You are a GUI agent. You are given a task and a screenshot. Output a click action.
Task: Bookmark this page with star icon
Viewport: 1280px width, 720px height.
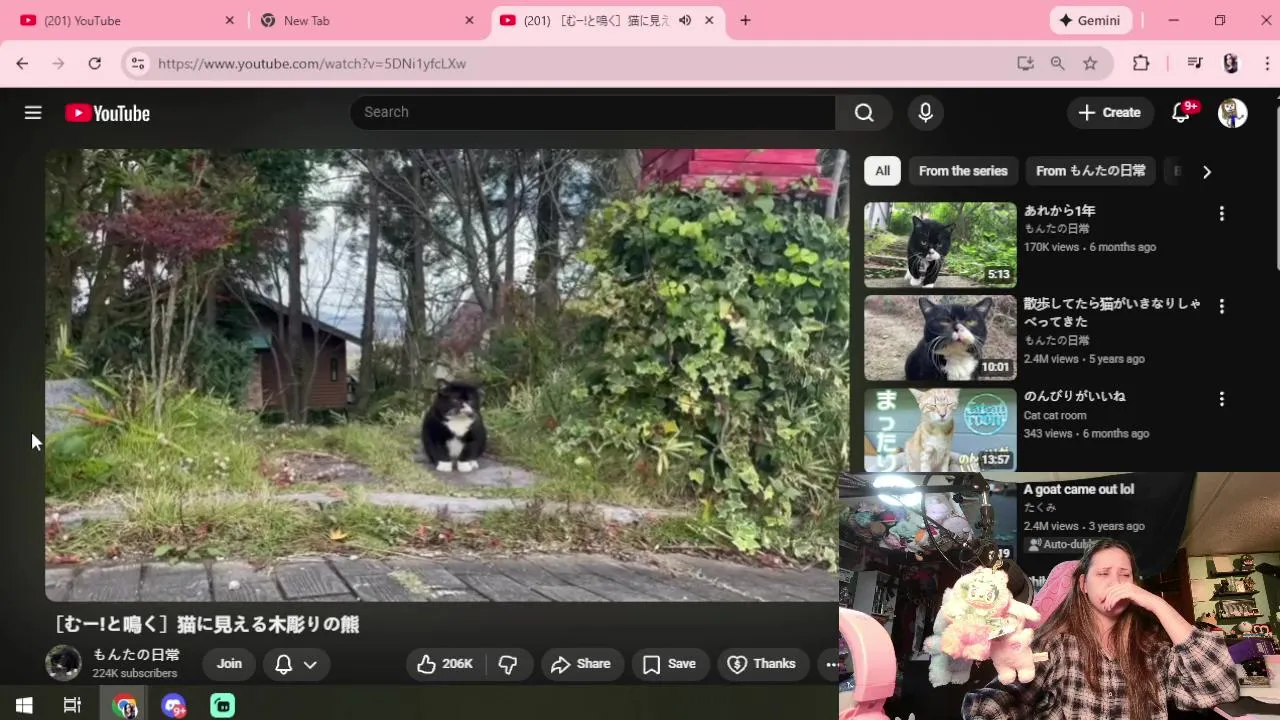[x=1090, y=63]
